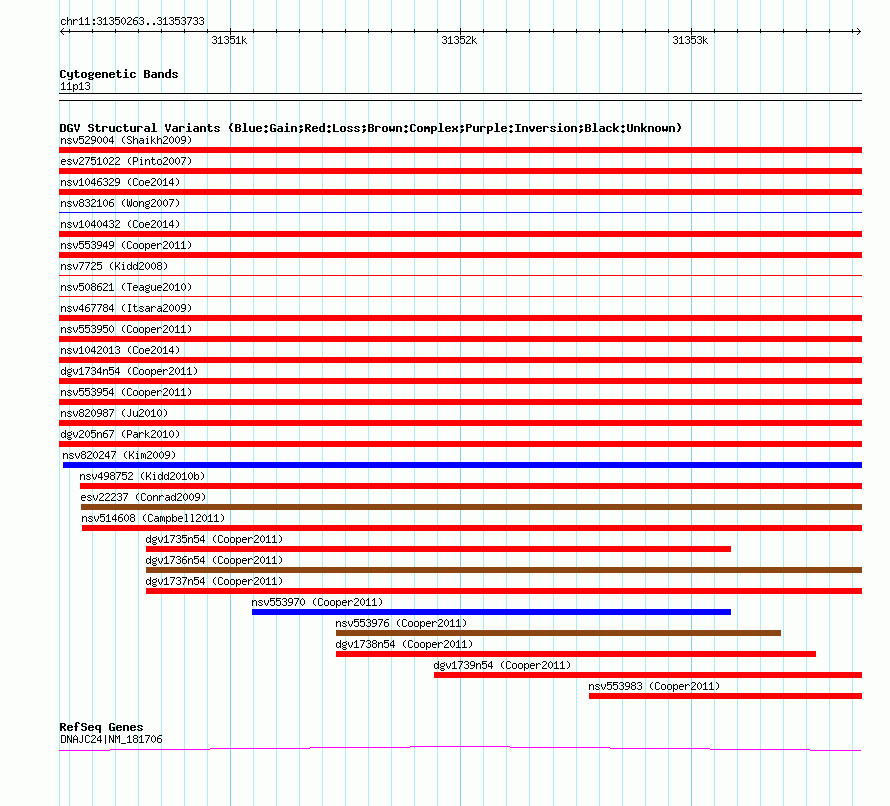Open variant nsv1046329 (Coe2014) label

tap(120, 182)
